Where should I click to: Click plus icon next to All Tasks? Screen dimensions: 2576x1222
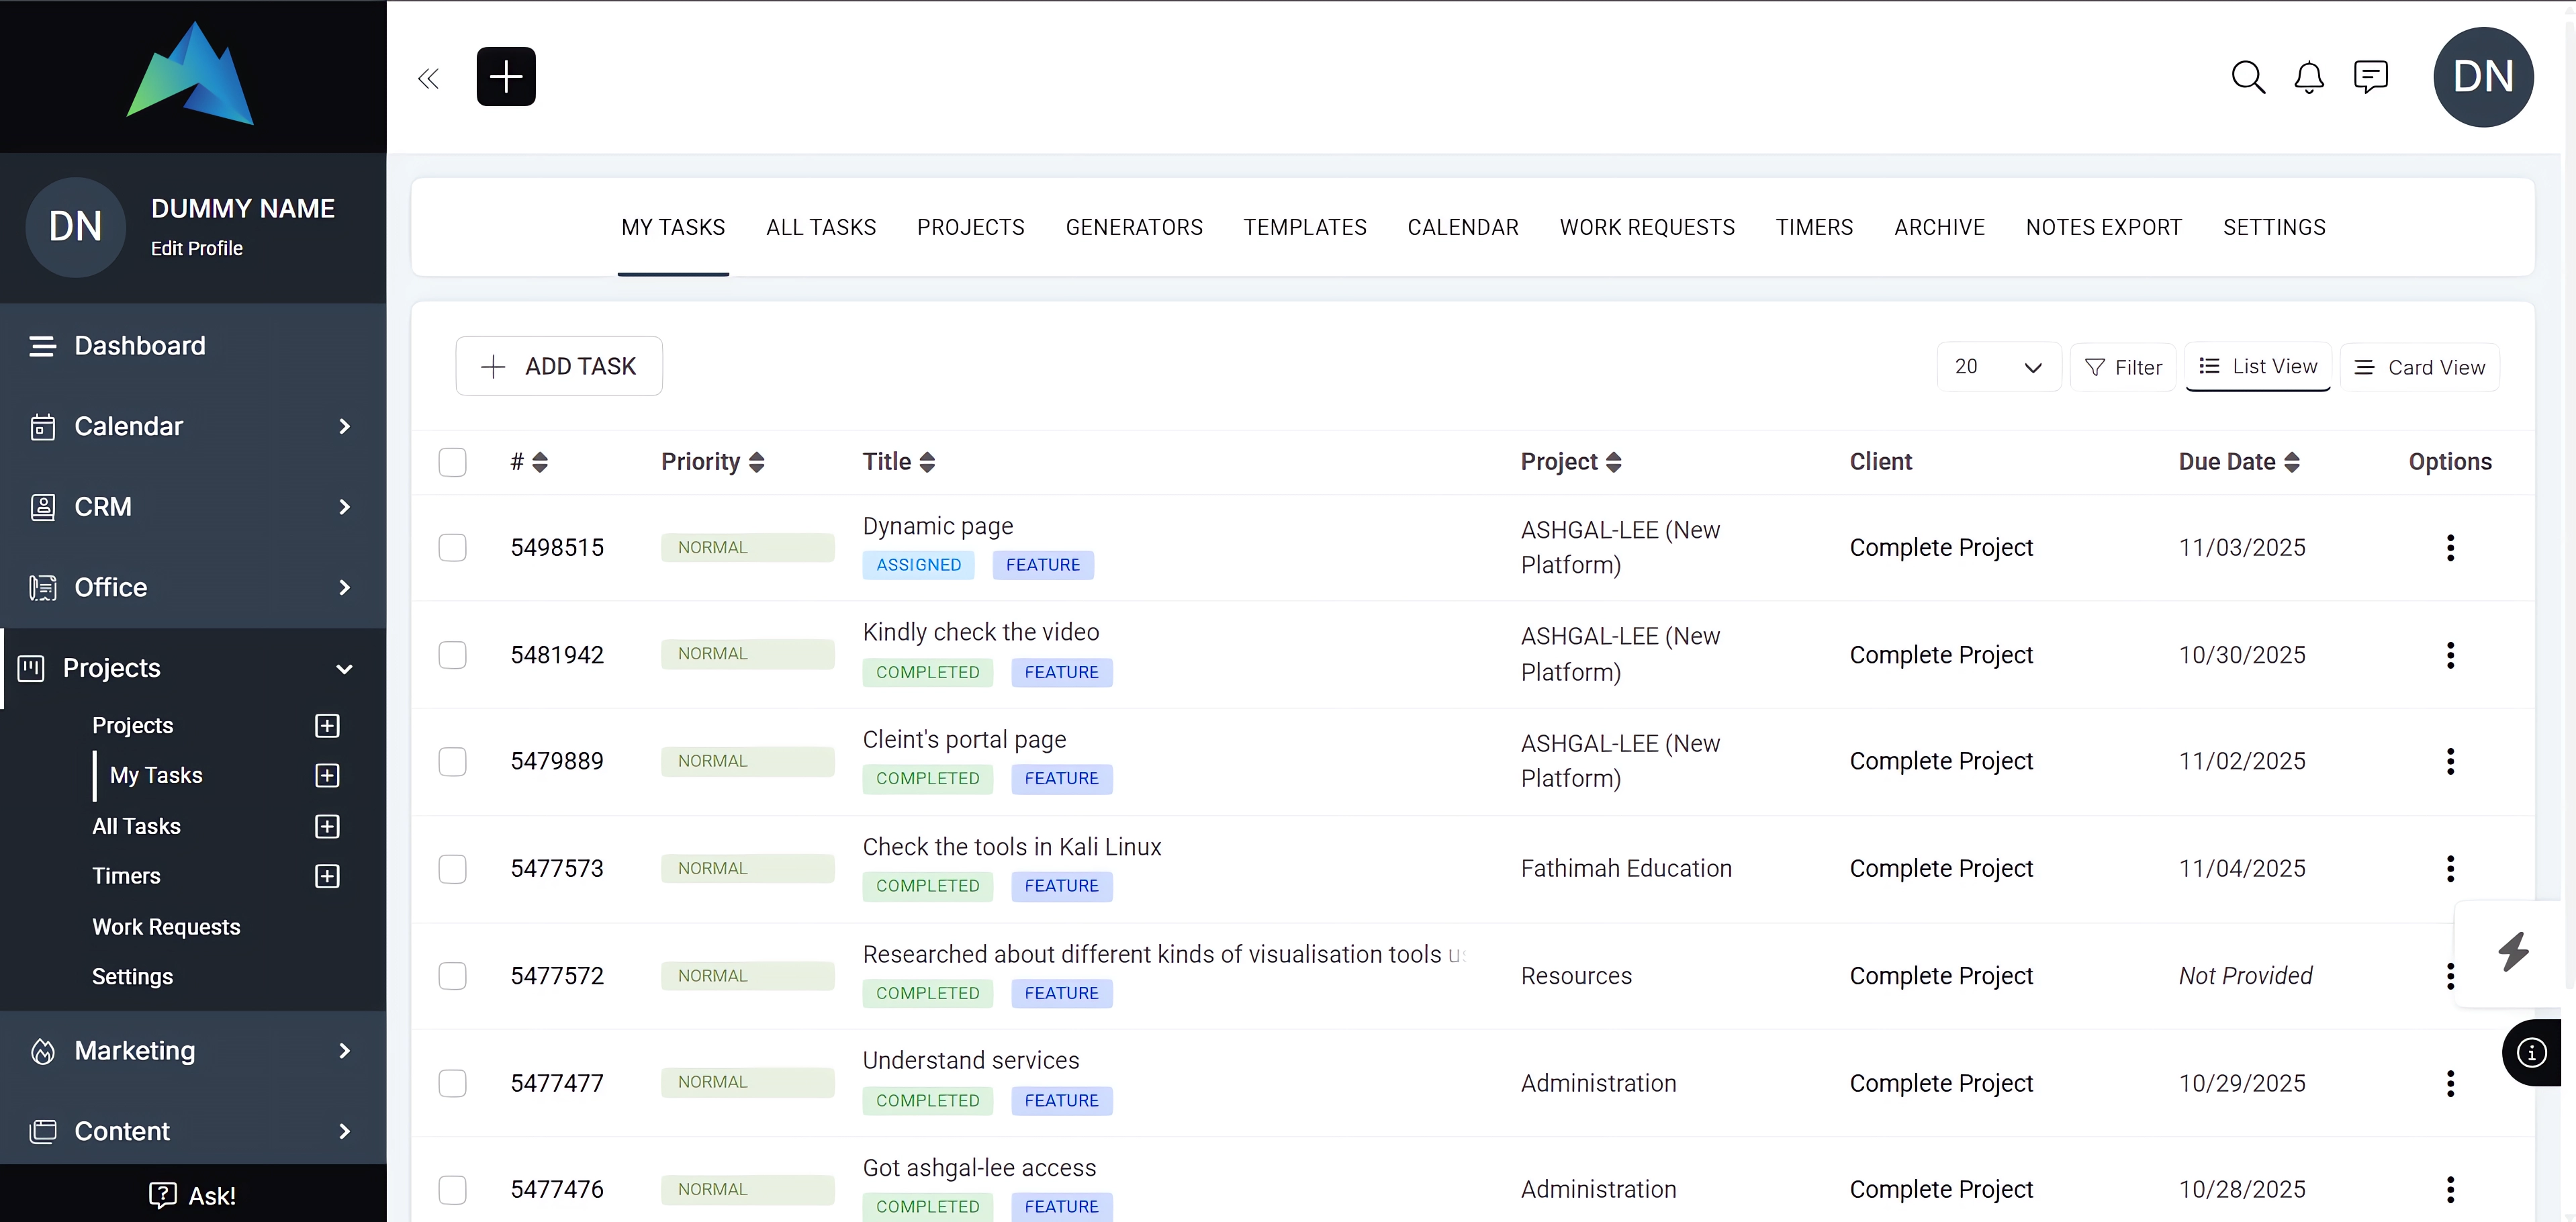pos(327,826)
